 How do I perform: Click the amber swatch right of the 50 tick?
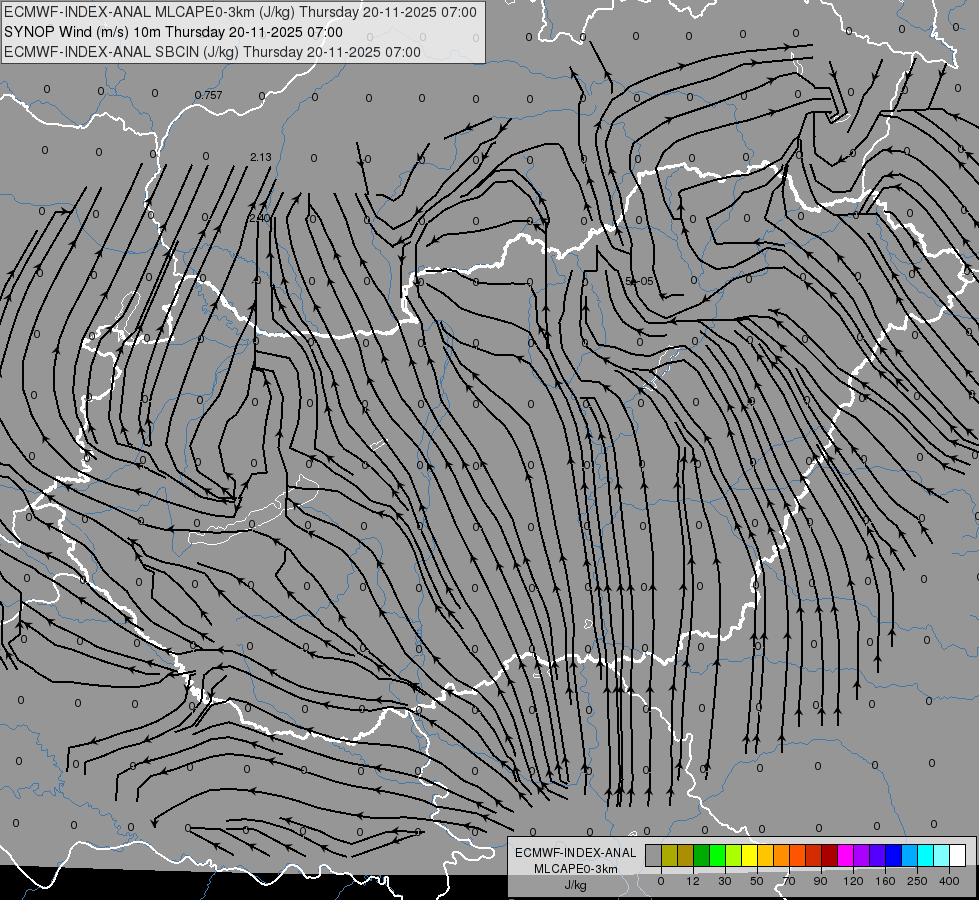765,855
